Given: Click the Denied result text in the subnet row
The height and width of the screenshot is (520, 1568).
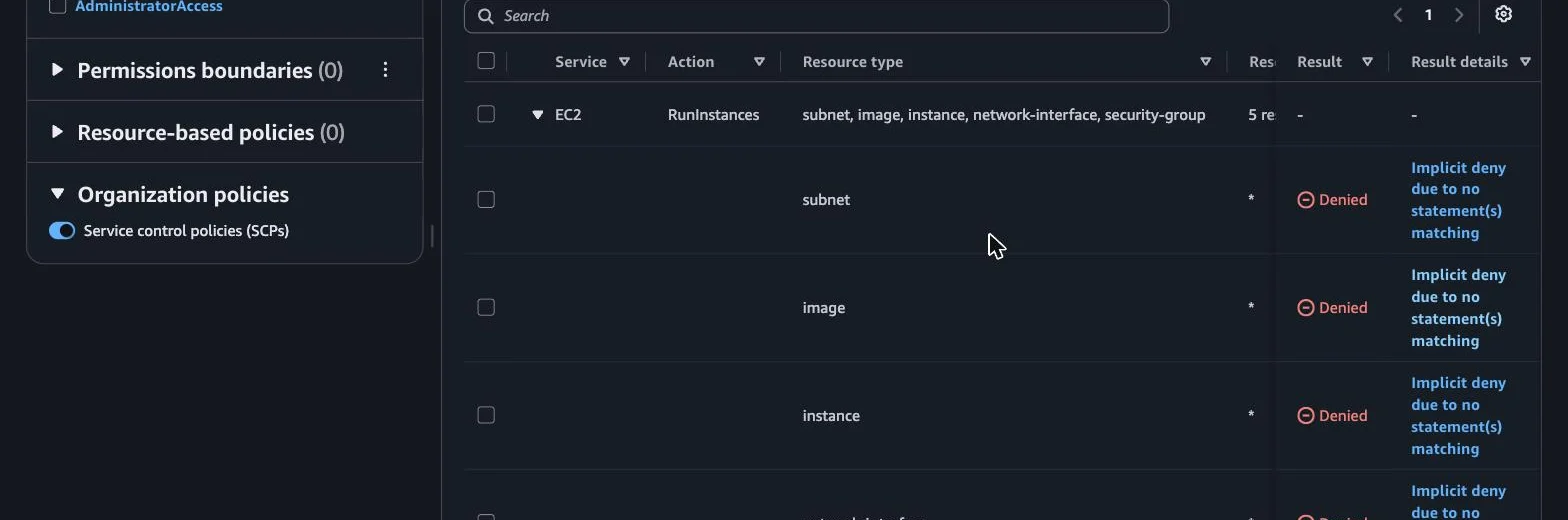Looking at the screenshot, I should pos(1343,200).
